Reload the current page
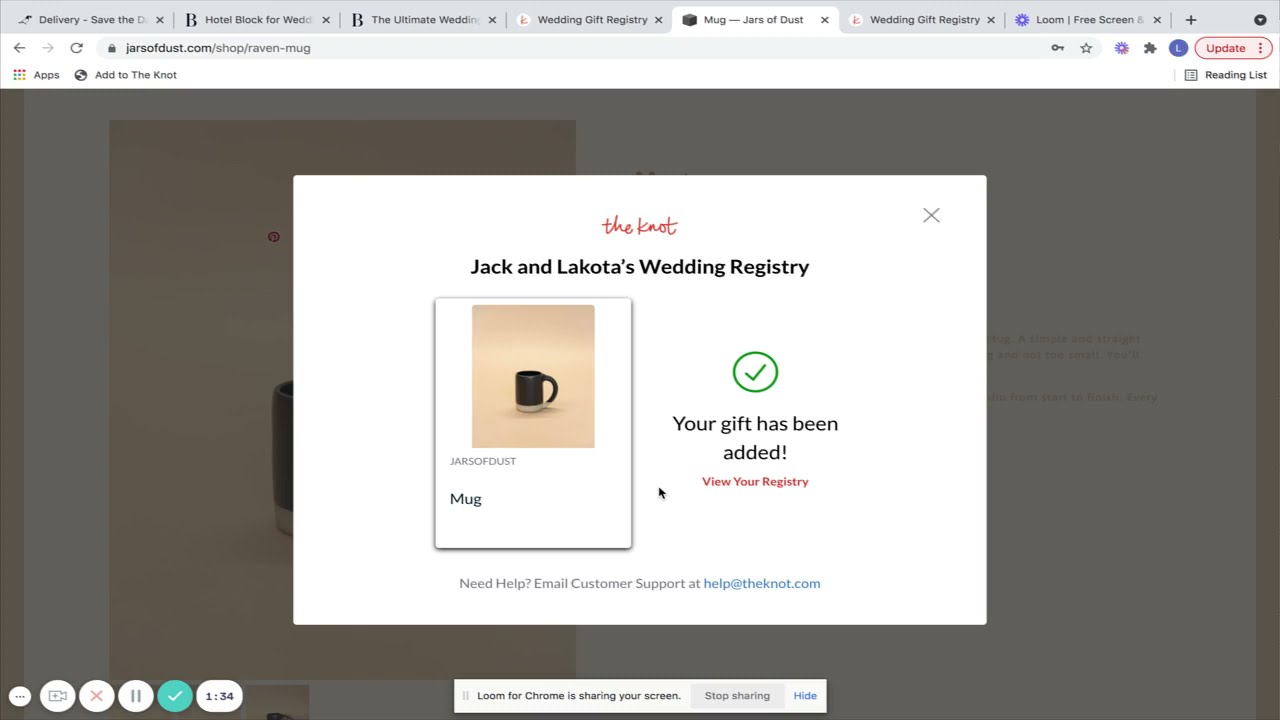 [76, 48]
